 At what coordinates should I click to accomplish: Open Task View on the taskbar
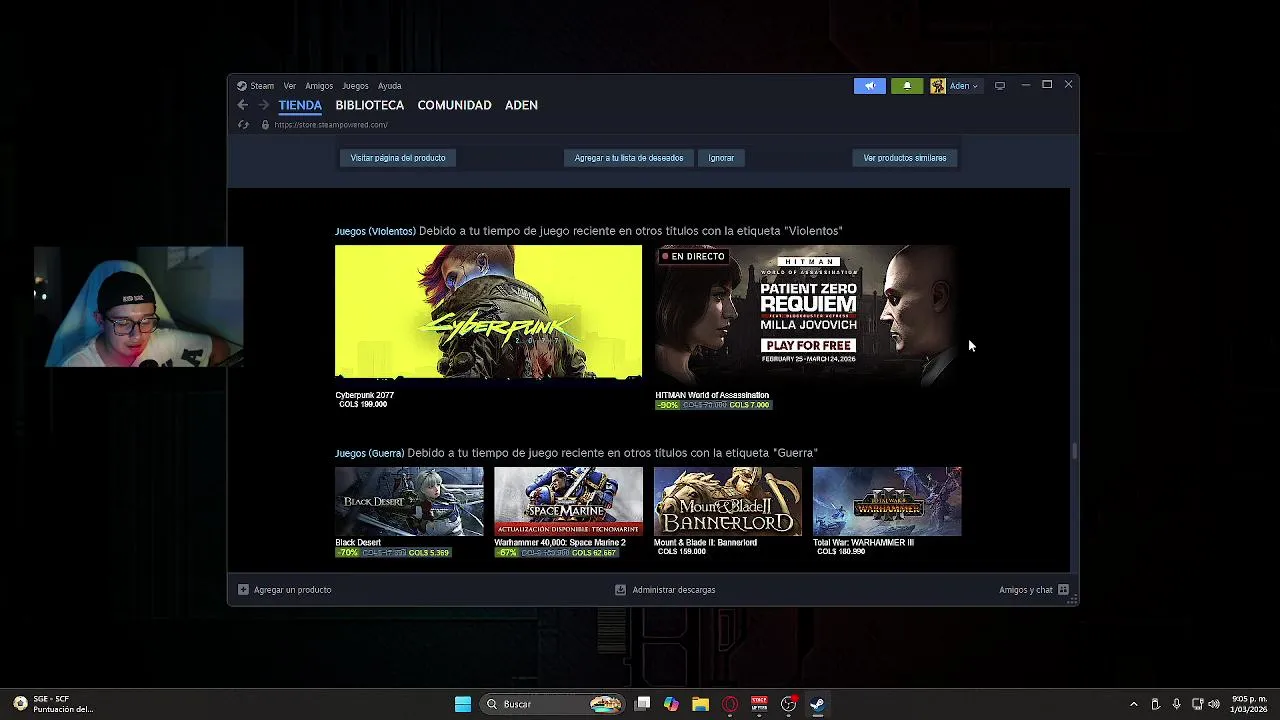pyautogui.click(x=643, y=704)
